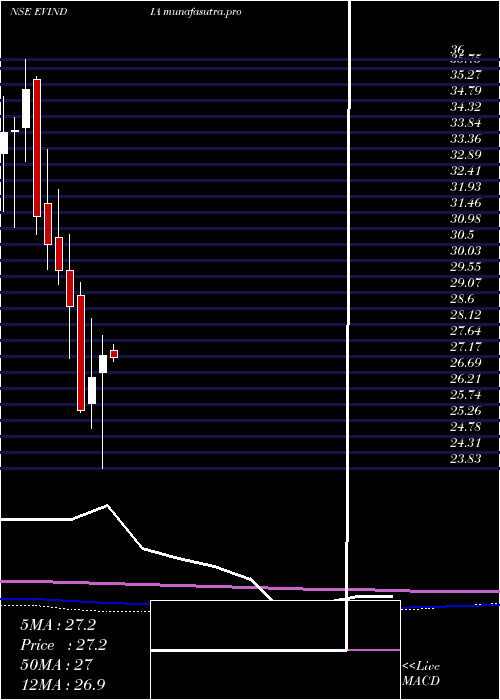
Task: Click the Price : 27.2 readout
Action: 64,645
